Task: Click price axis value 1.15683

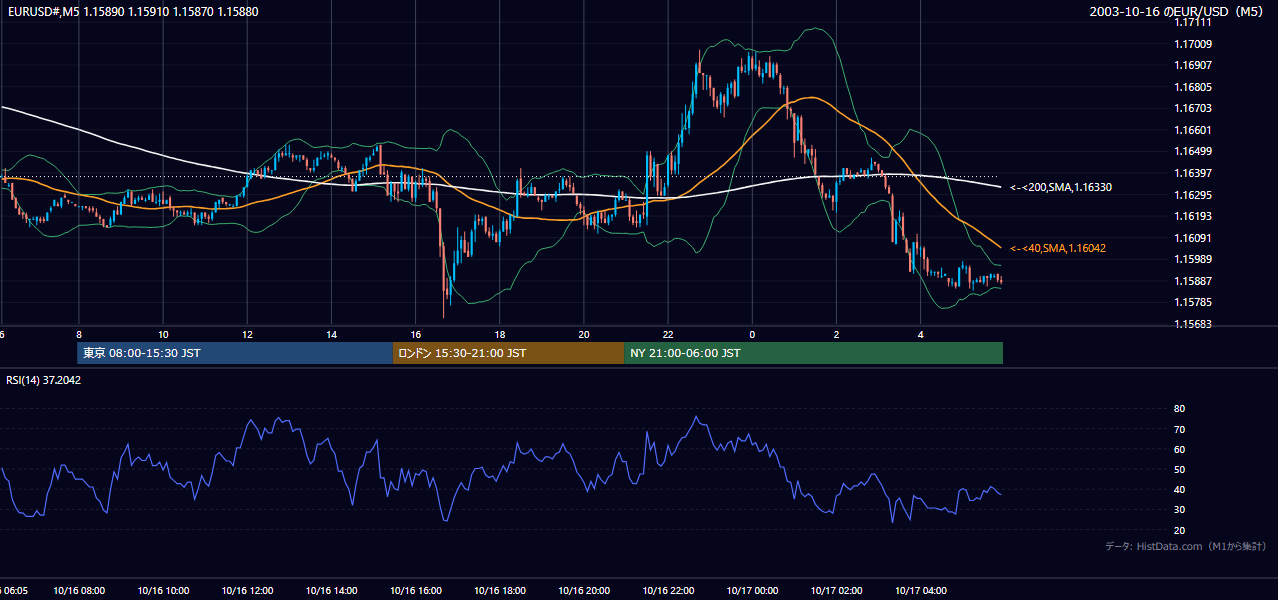Action: 1193,324
